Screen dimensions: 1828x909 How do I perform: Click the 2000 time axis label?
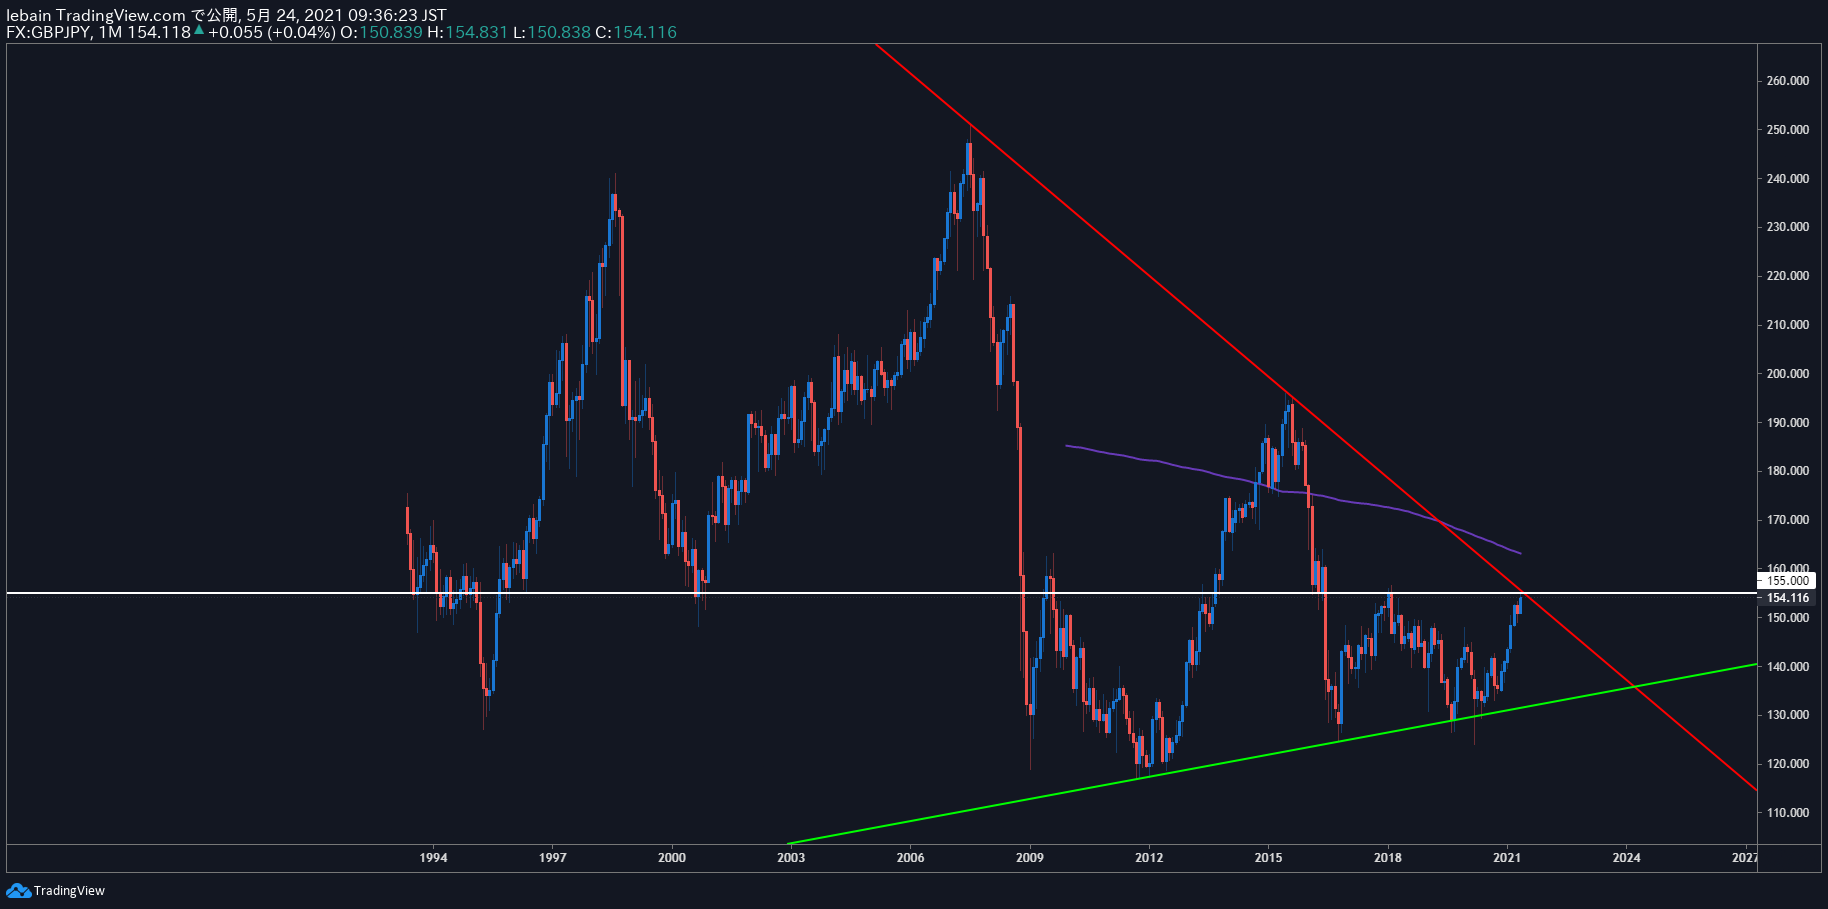click(x=672, y=858)
